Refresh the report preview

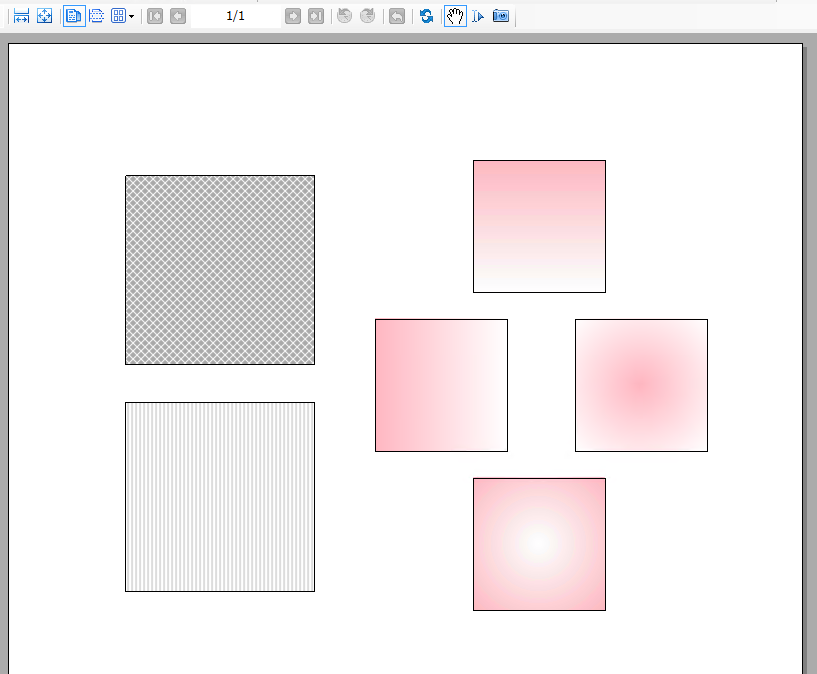[x=427, y=16]
